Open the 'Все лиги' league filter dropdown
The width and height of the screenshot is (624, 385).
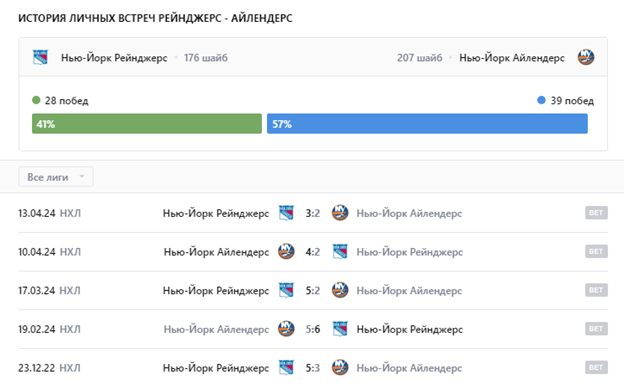tap(56, 177)
